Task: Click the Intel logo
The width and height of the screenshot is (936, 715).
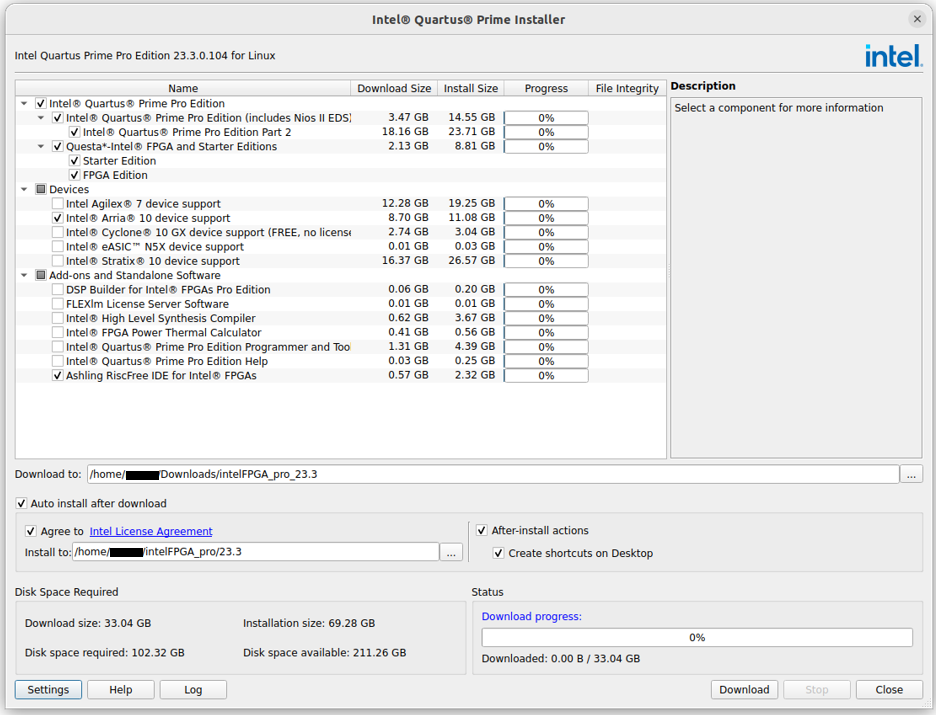Action: [x=894, y=56]
